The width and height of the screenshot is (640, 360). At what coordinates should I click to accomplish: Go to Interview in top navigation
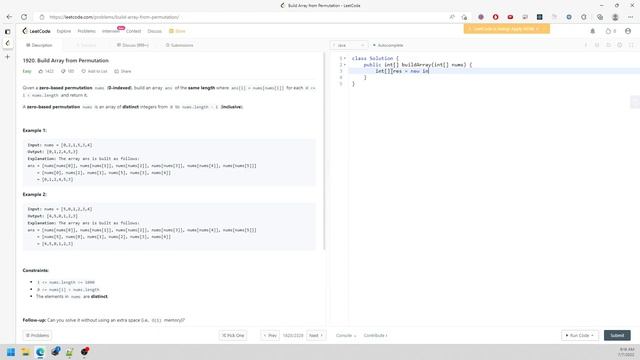click(x=111, y=31)
